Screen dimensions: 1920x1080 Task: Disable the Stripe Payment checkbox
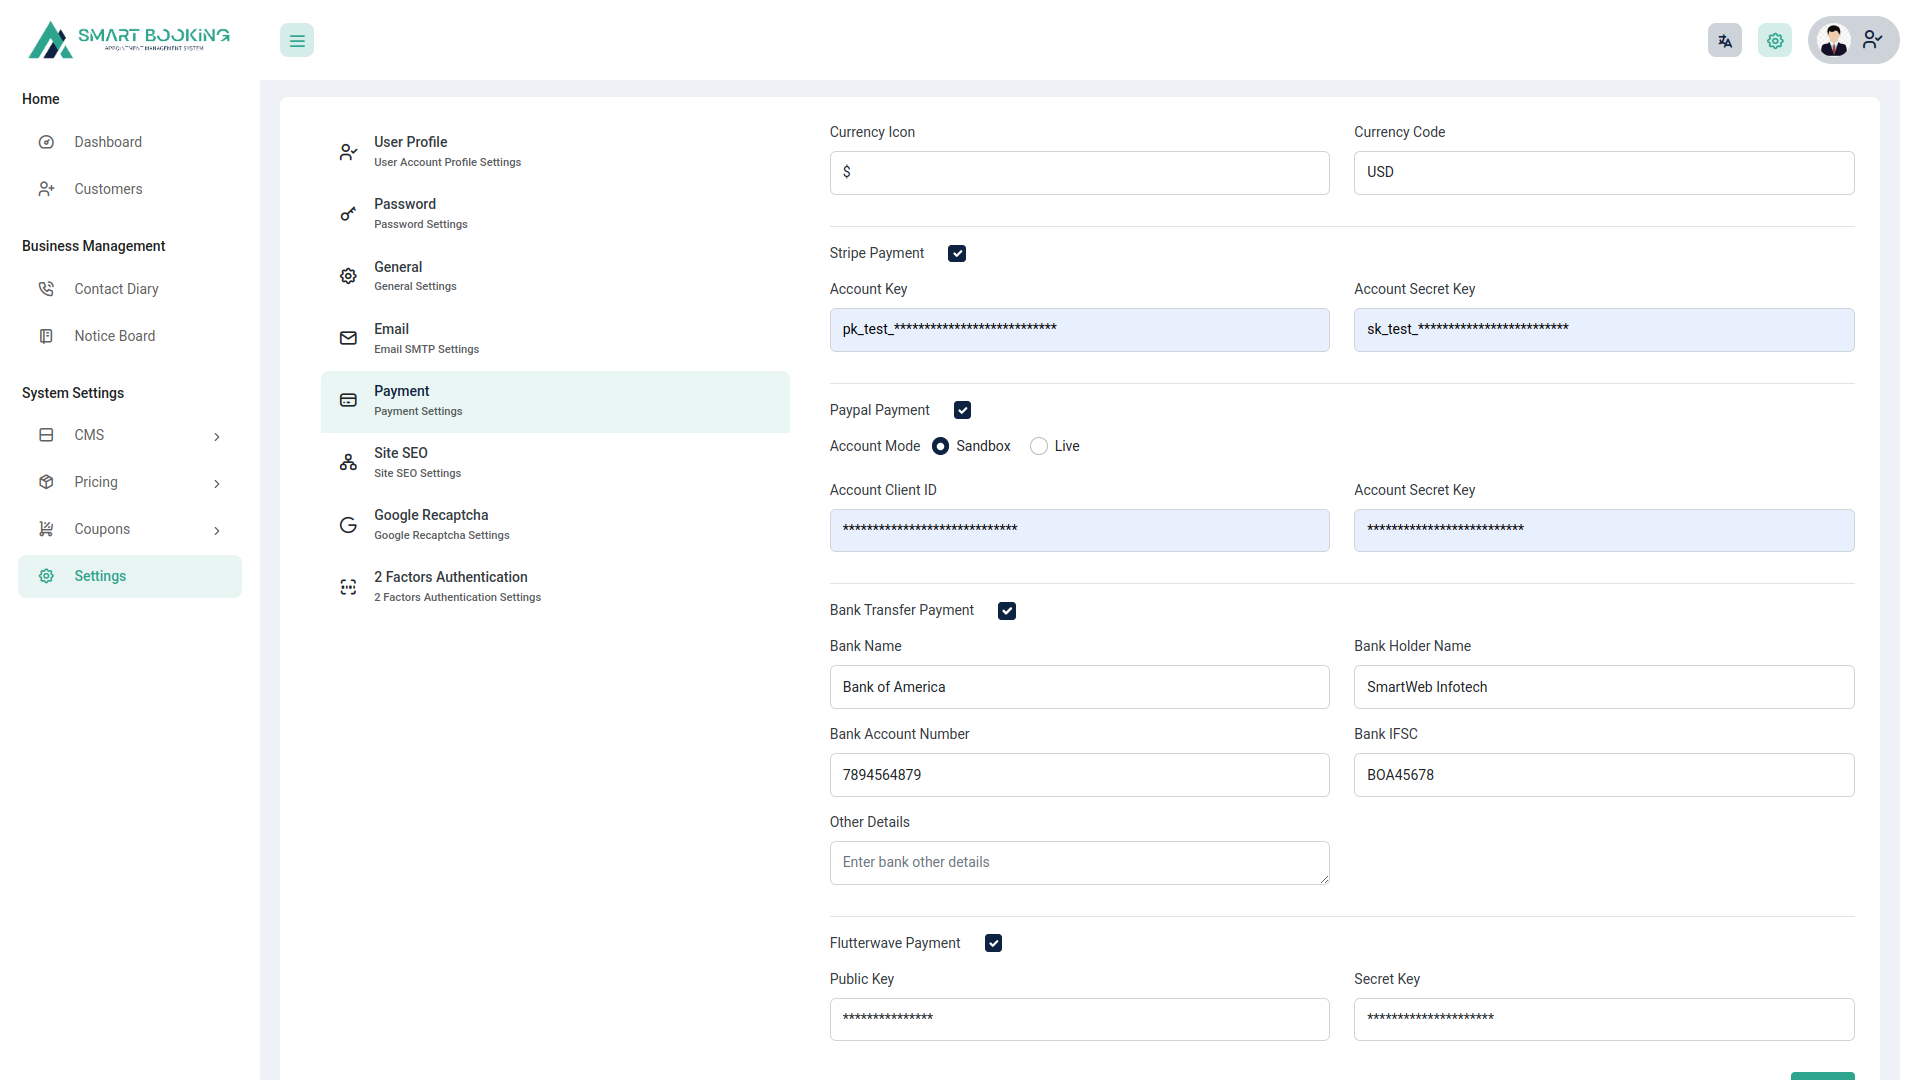click(x=957, y=253)
